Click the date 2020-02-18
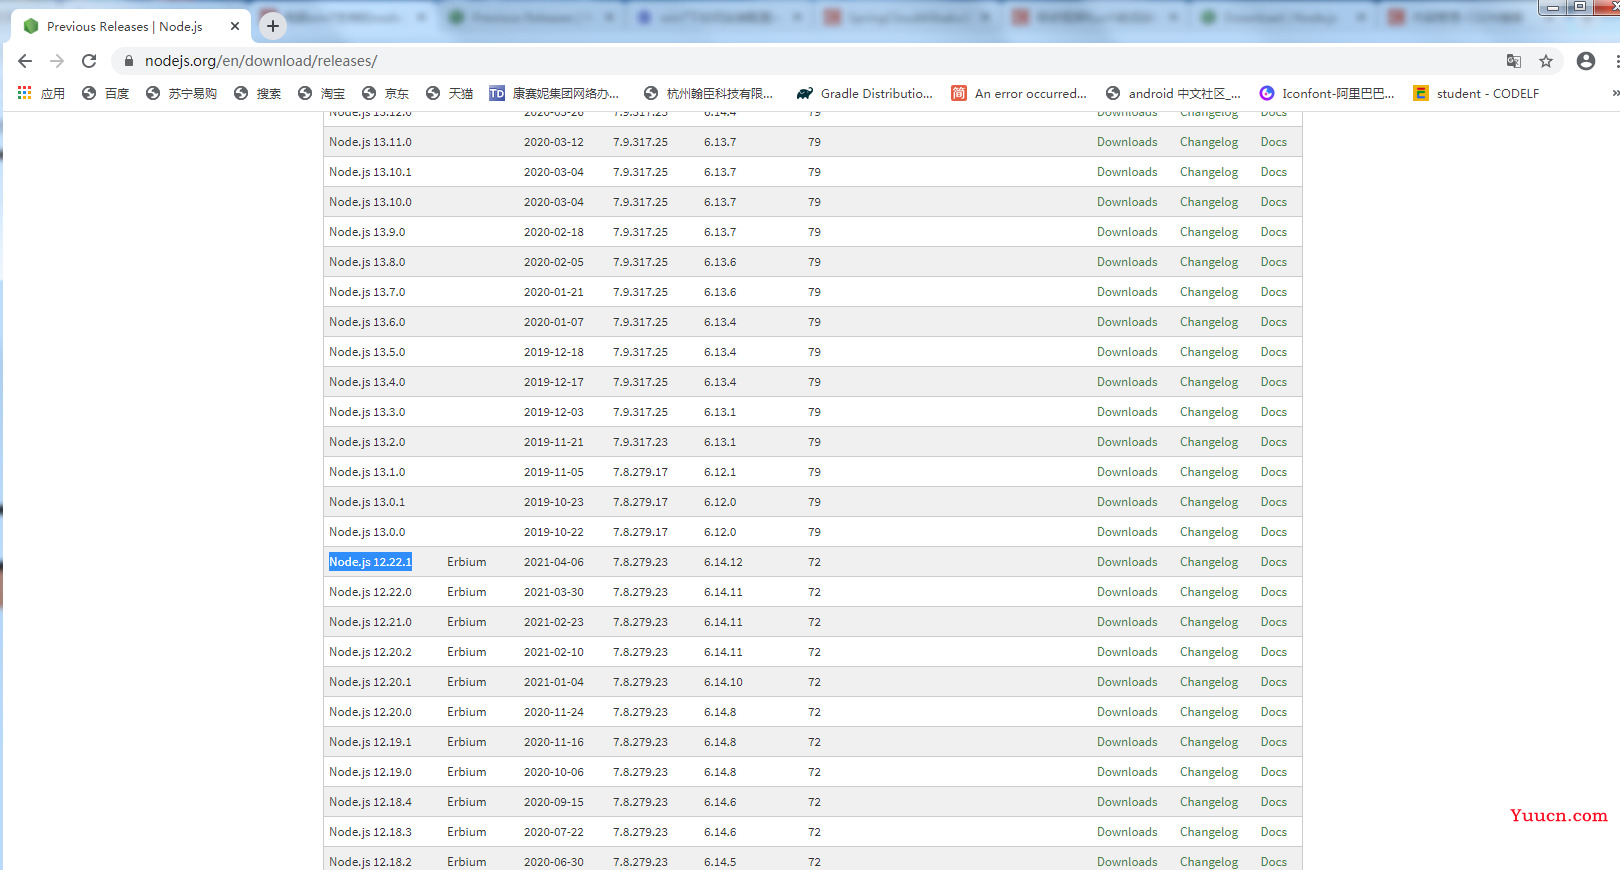 pos(554,232)
